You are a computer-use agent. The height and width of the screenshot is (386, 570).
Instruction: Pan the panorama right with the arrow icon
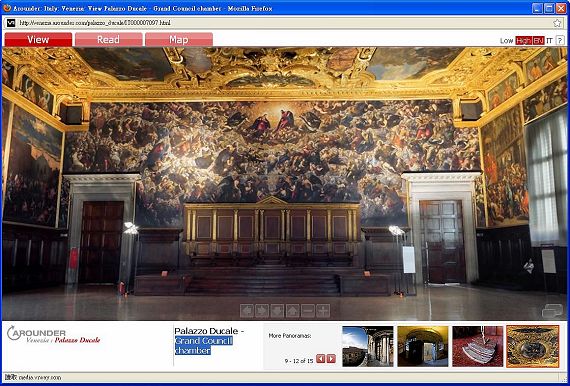tap(262, 311)
